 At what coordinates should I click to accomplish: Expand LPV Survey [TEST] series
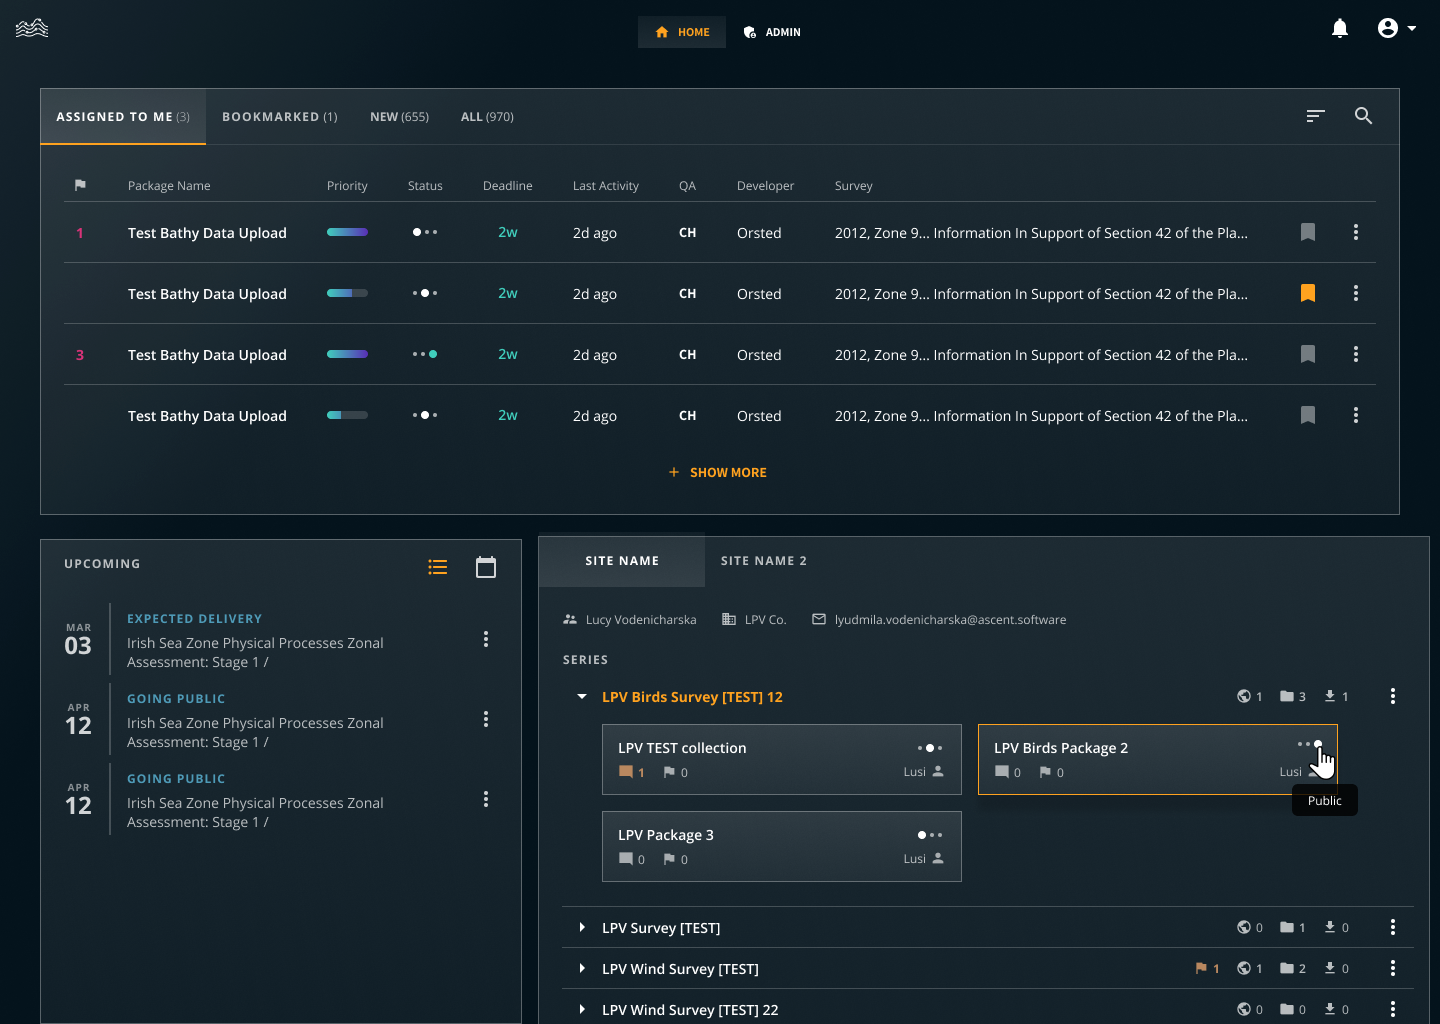coord(582,928)
